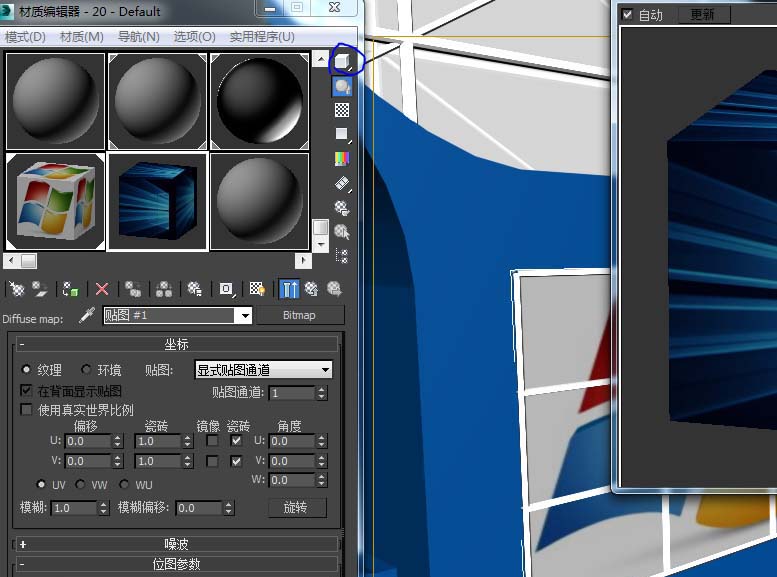This screenshot has width=777, height=577.
Task: Click the Assign Material to Selection icon
Action: tap(70, 289)
